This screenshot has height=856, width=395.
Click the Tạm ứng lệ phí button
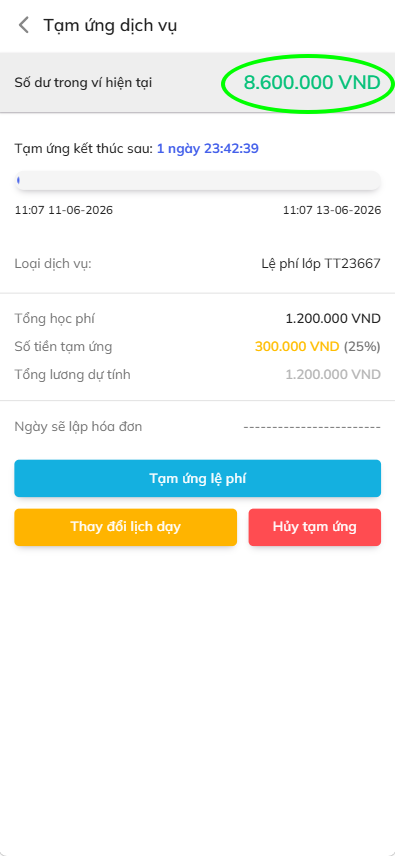click(x=198, y=478)
